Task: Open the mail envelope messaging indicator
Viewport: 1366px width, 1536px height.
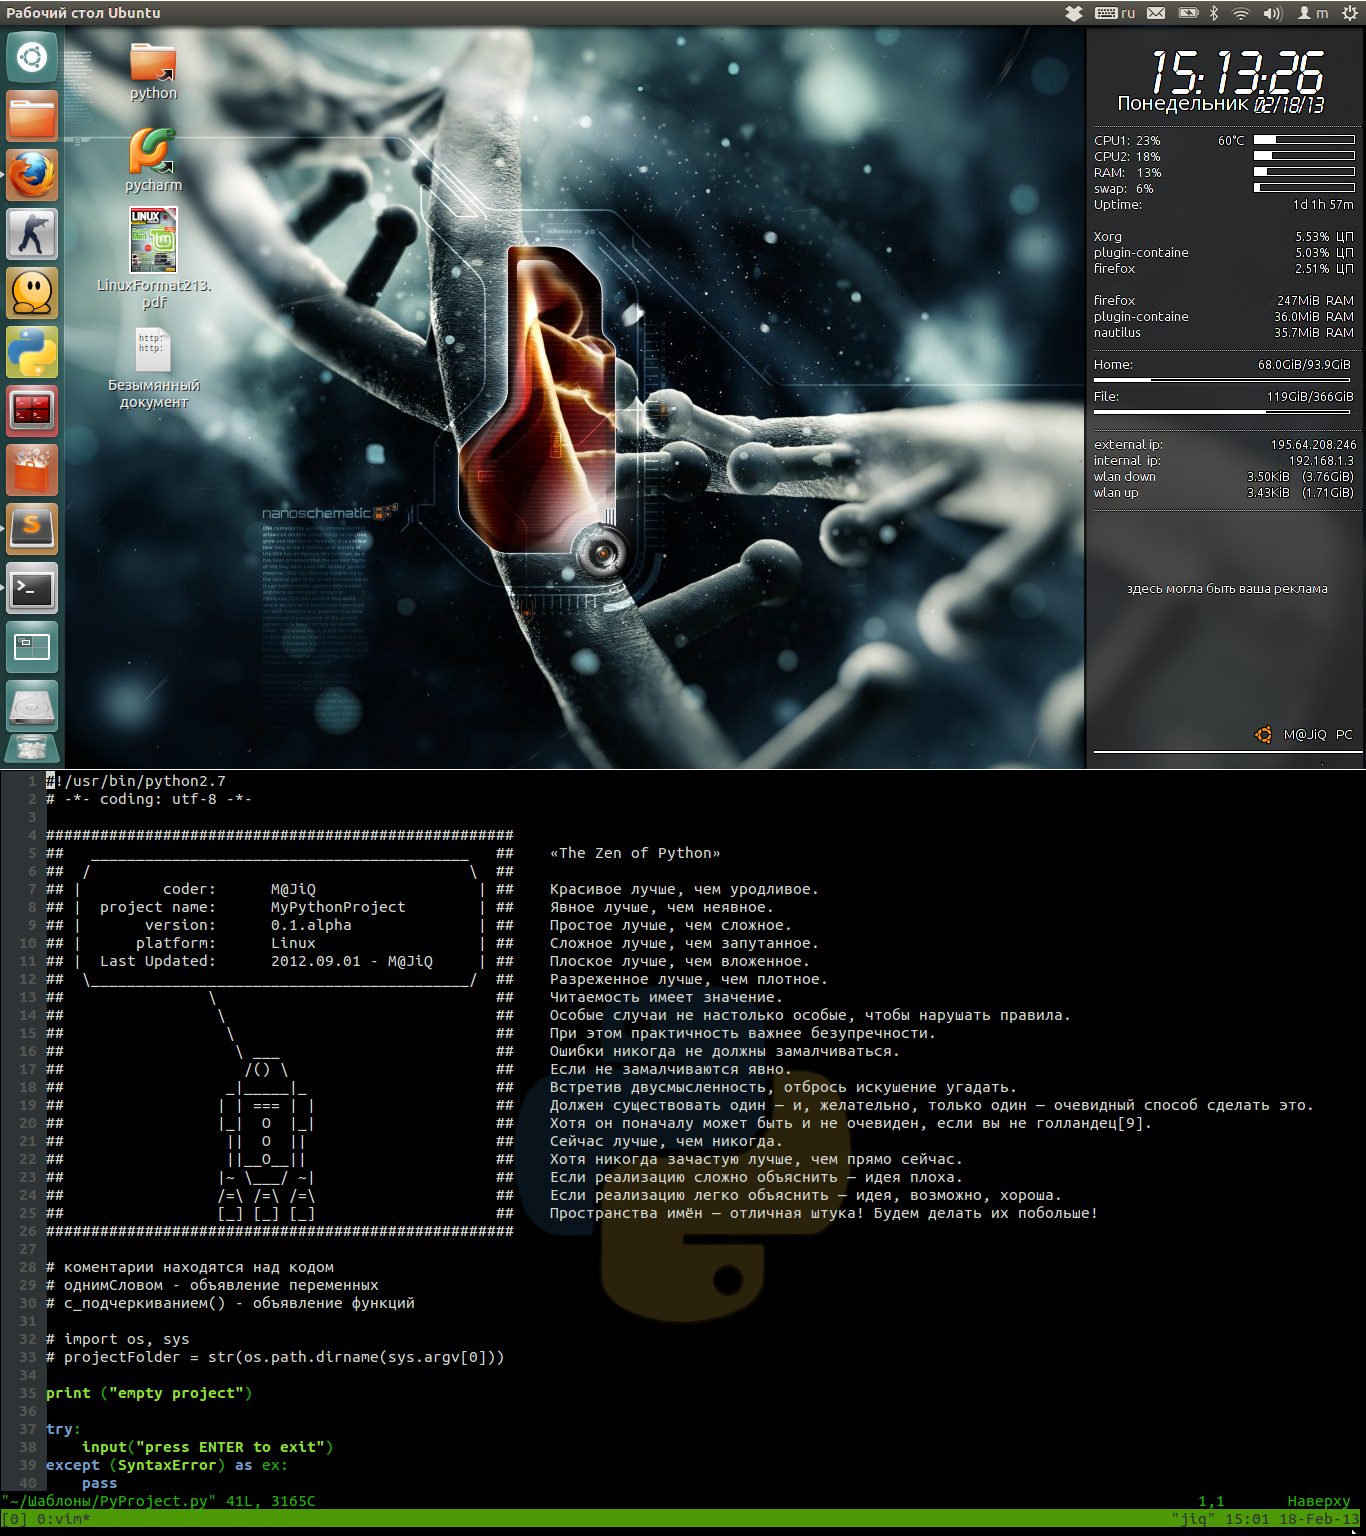Action: click(x=1156, y=13)
